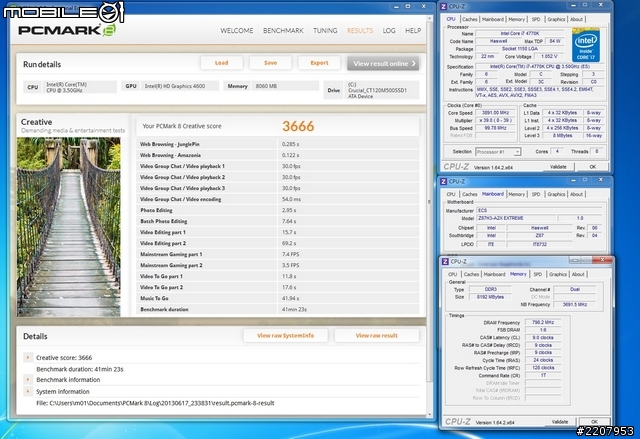Viewport: 640px width, 439px height.
Task: Click the DRAM Frequency value field
Action: pyautogui.click(x=543, y=322)
